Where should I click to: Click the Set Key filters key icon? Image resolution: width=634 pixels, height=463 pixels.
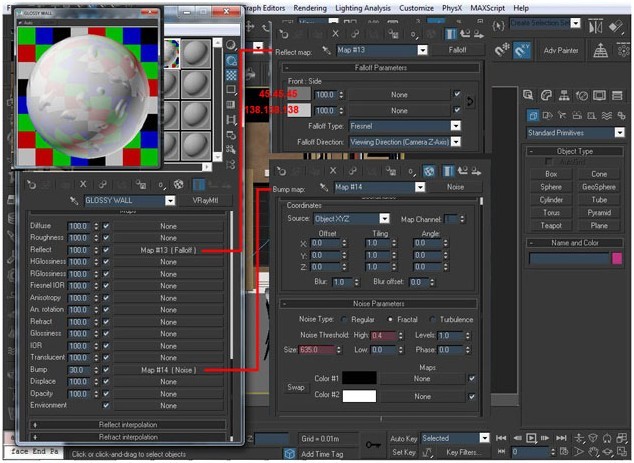point(373,445)
